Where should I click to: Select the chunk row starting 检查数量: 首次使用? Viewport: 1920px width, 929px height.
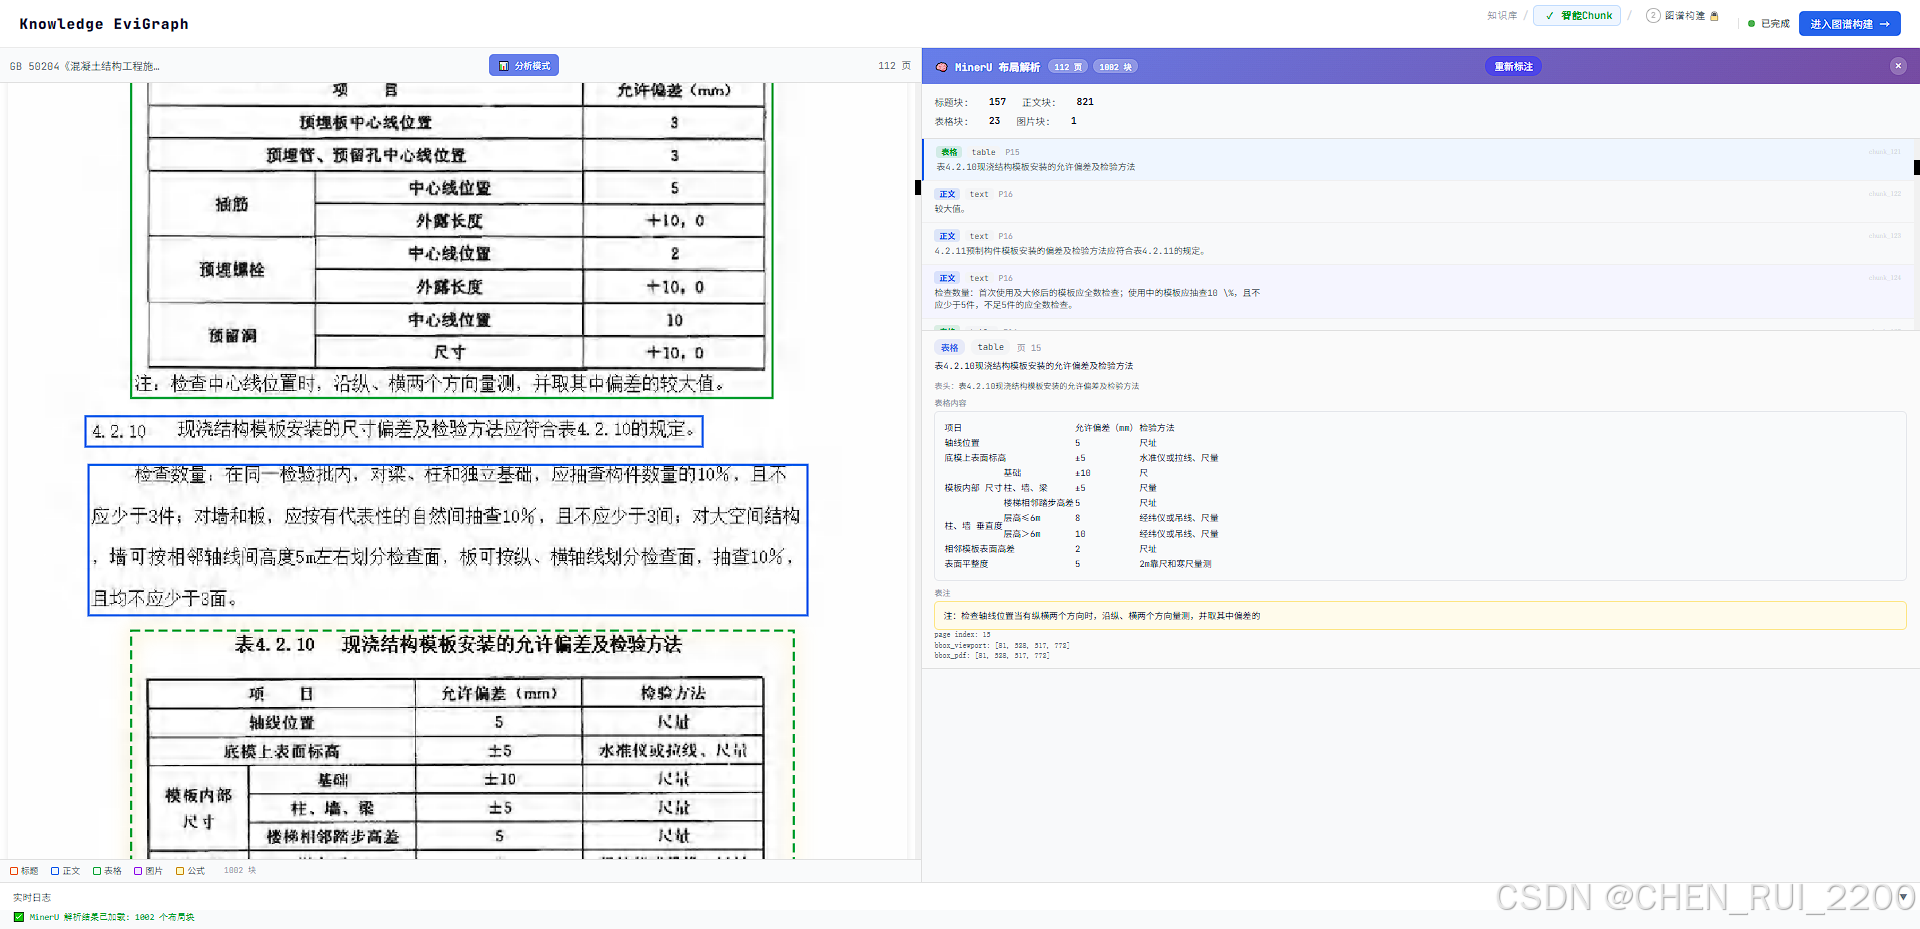pos(1417,292)
